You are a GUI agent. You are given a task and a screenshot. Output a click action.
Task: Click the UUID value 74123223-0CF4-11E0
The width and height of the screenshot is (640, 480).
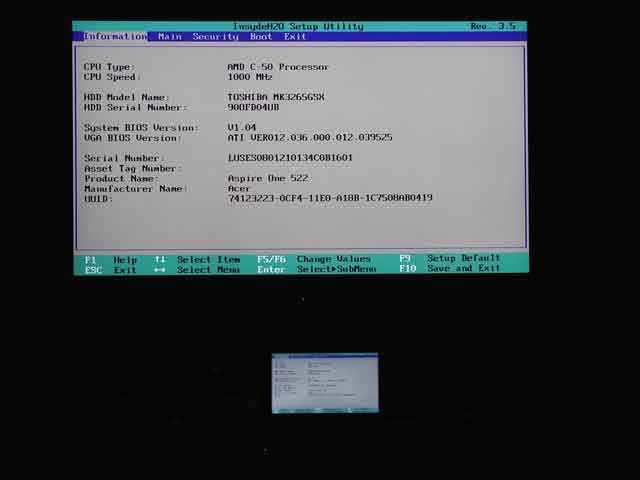point(330,198)
